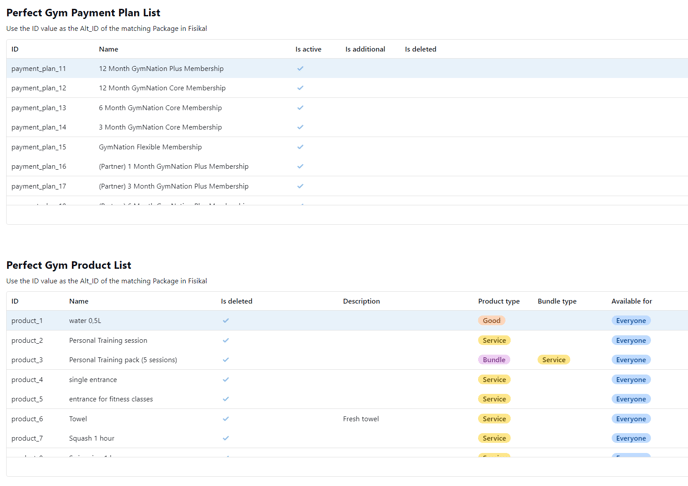Screen dimensions: 688x486
Task: Sort payment plans by ID column header
Action: pos(15,49)
